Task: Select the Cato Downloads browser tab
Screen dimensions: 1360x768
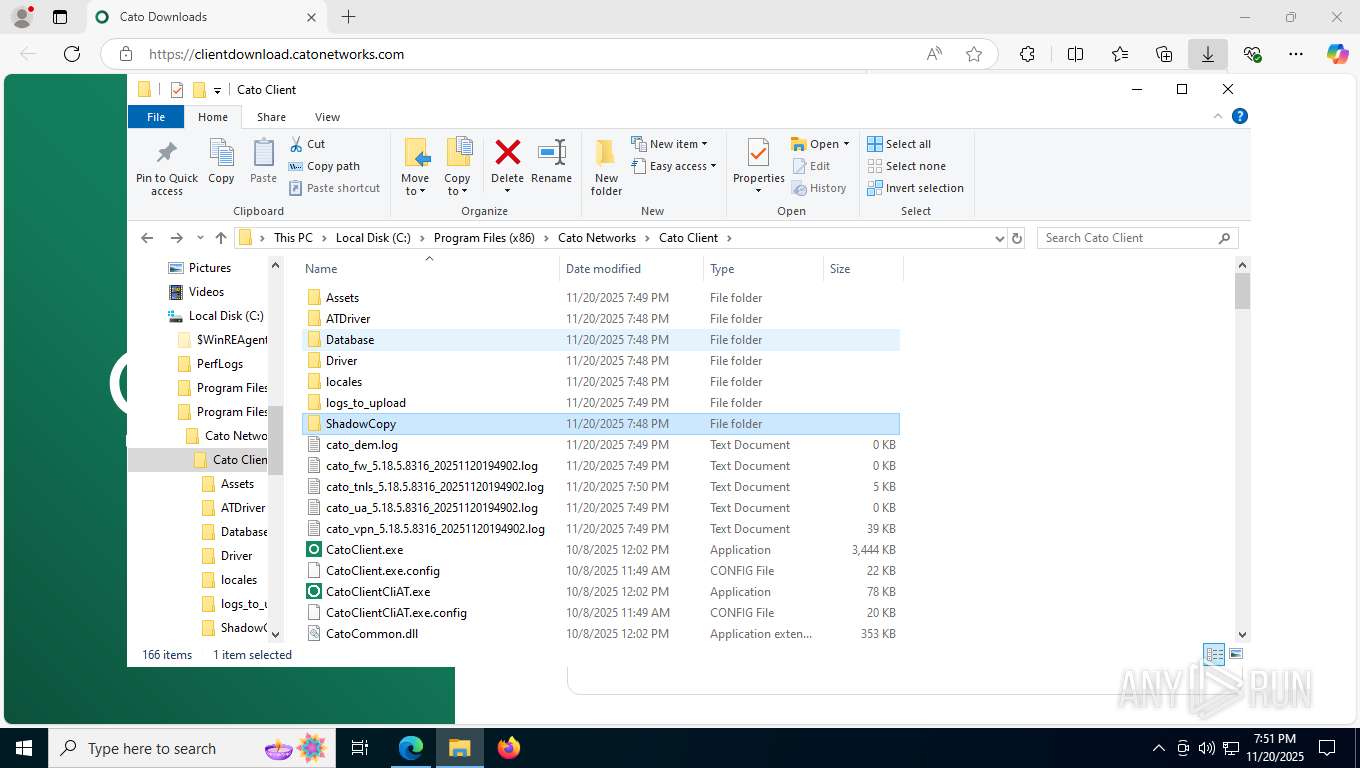Action: tap(205, 17)
